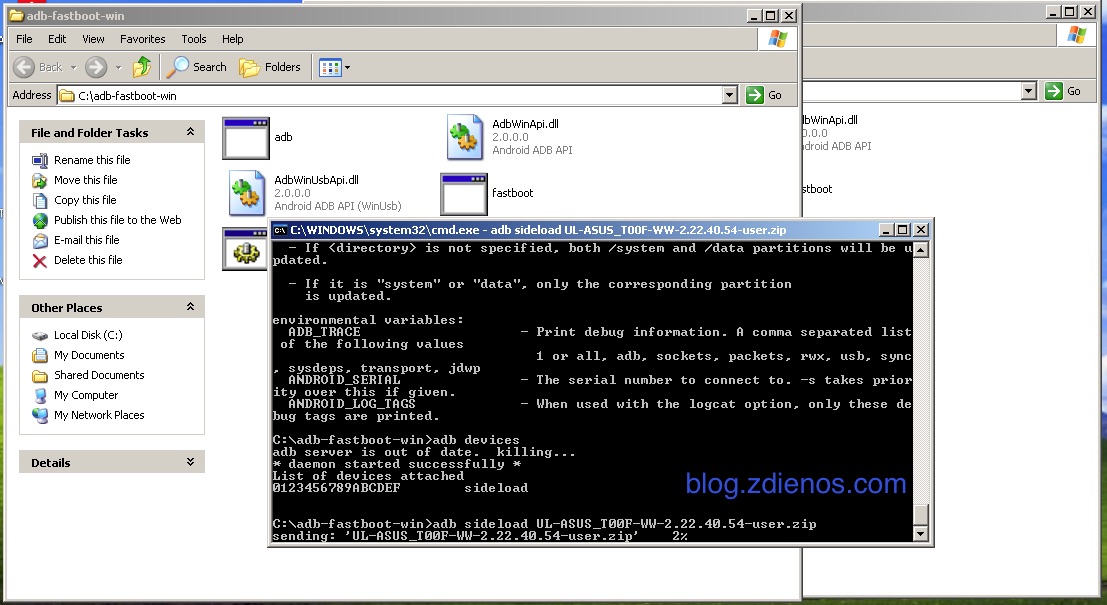This screenshot has width=1107, height=605.
Task: Open the Search pane
Action: click(x=197, y=67)
